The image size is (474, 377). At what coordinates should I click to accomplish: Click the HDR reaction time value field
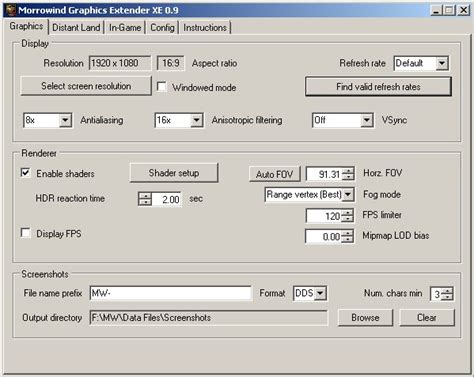coord(166,199)
